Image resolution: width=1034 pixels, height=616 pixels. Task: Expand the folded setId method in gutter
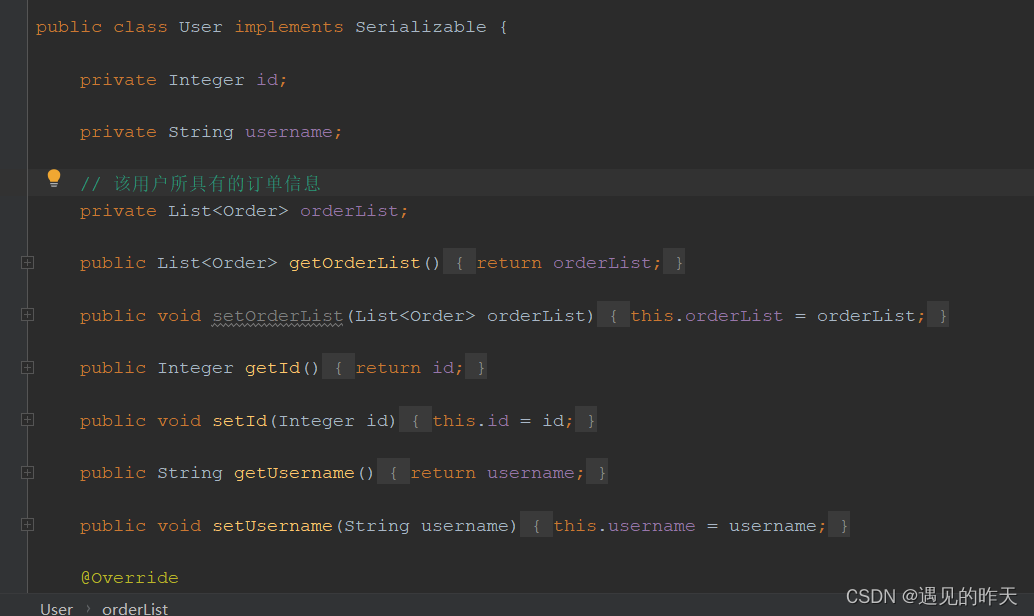coord(28,419)
